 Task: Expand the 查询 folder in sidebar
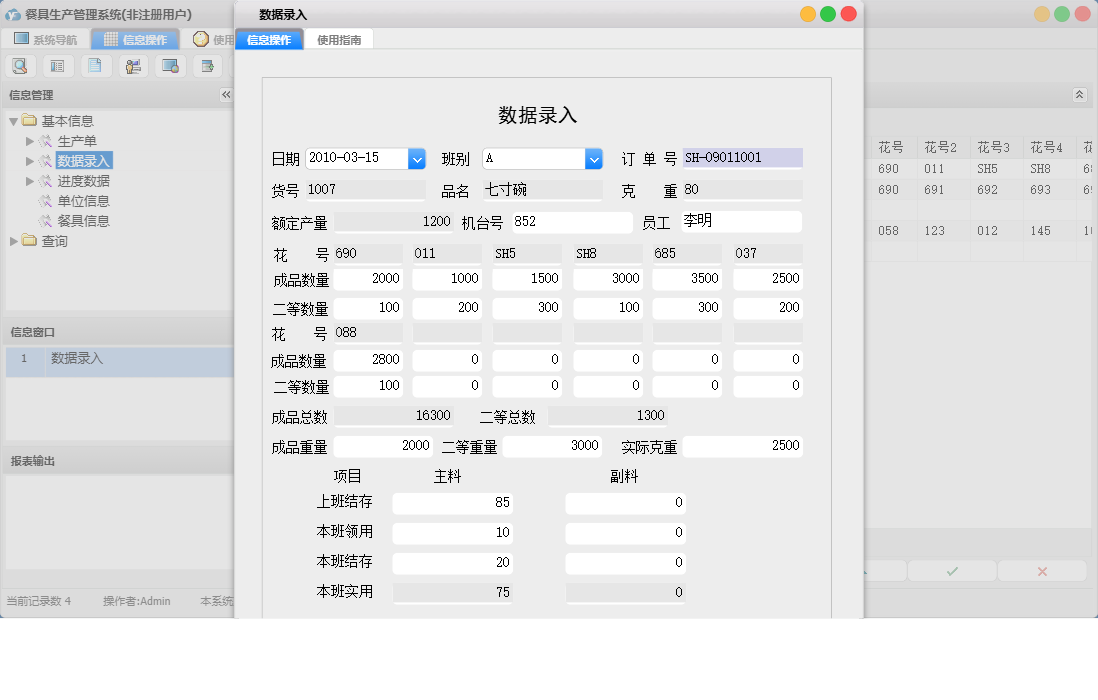(13, 240)
